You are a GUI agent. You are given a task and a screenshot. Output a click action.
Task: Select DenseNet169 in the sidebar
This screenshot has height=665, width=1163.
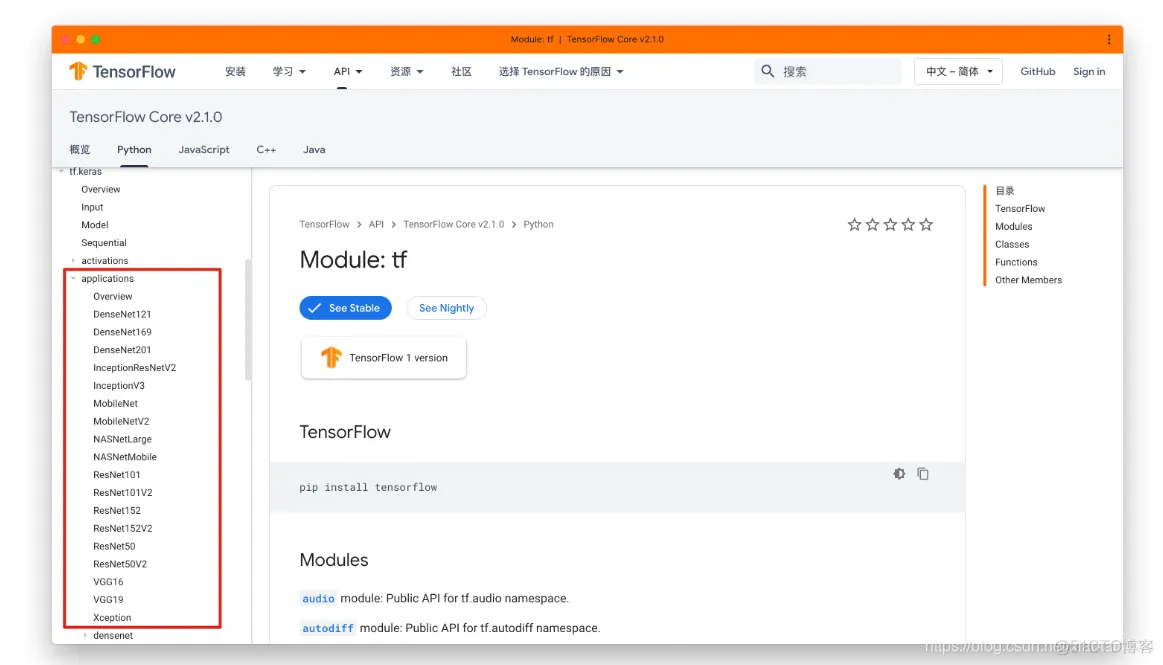pyautogui.click(x=122, y=332)
